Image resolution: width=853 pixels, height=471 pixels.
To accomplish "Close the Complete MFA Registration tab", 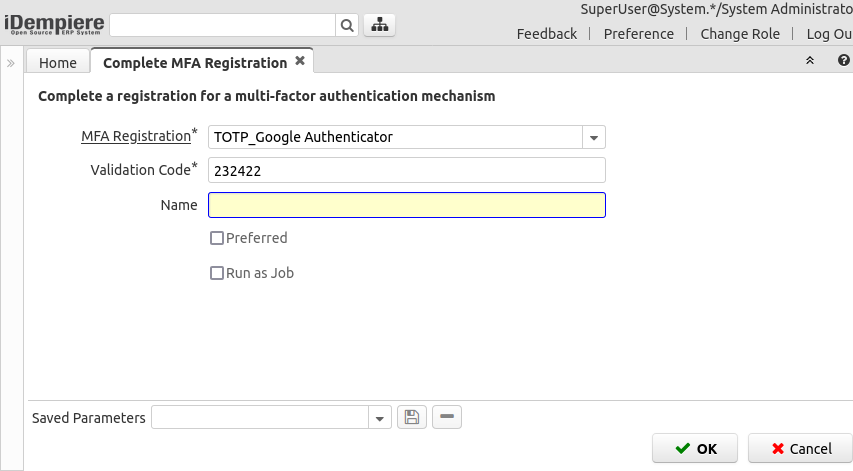I will pos(300,61).
